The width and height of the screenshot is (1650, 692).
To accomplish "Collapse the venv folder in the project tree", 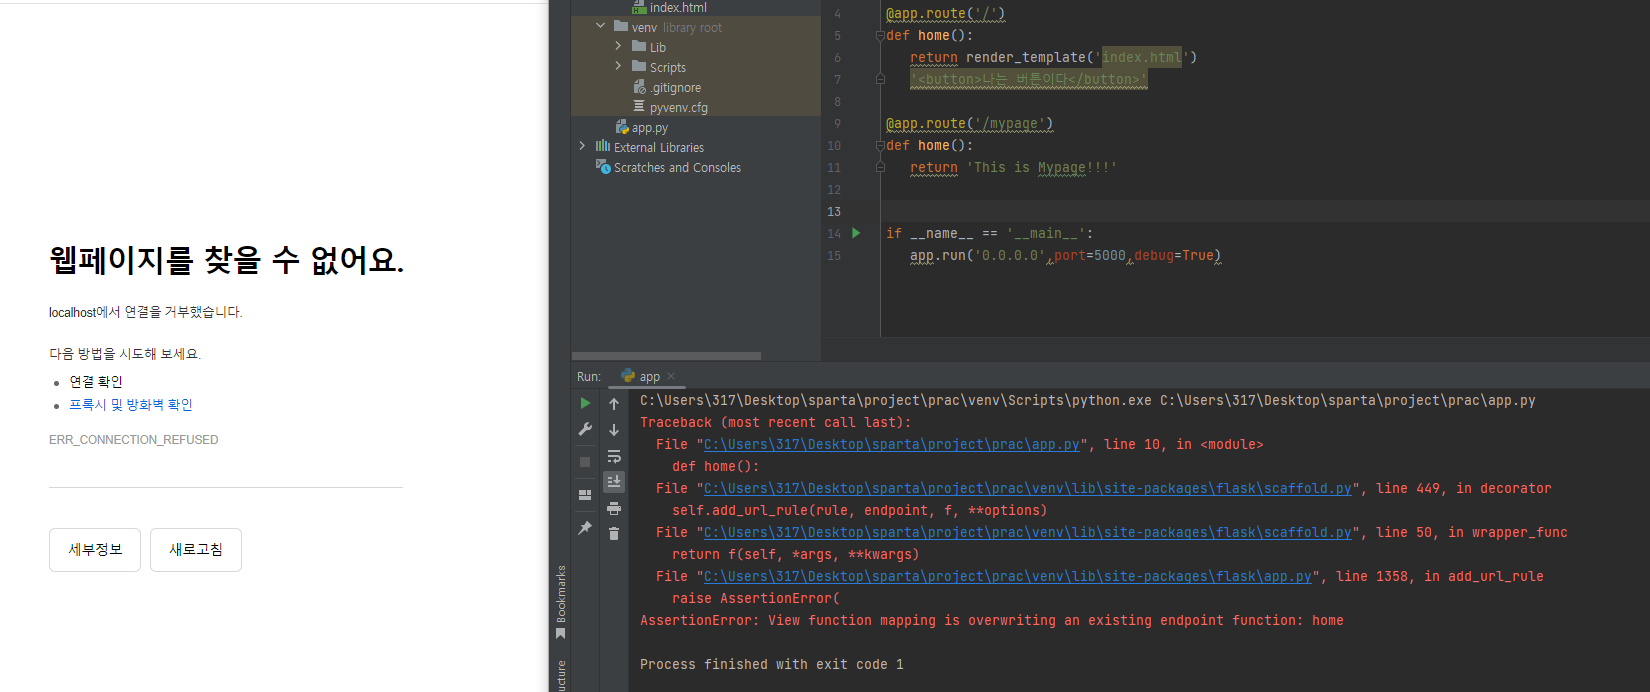I will point(600,26).
